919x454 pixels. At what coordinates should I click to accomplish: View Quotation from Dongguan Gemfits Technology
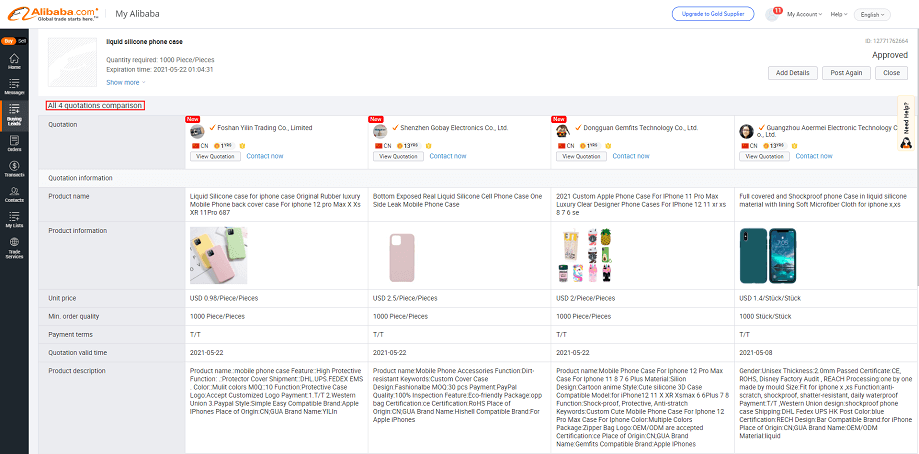[x=581, y=156]
